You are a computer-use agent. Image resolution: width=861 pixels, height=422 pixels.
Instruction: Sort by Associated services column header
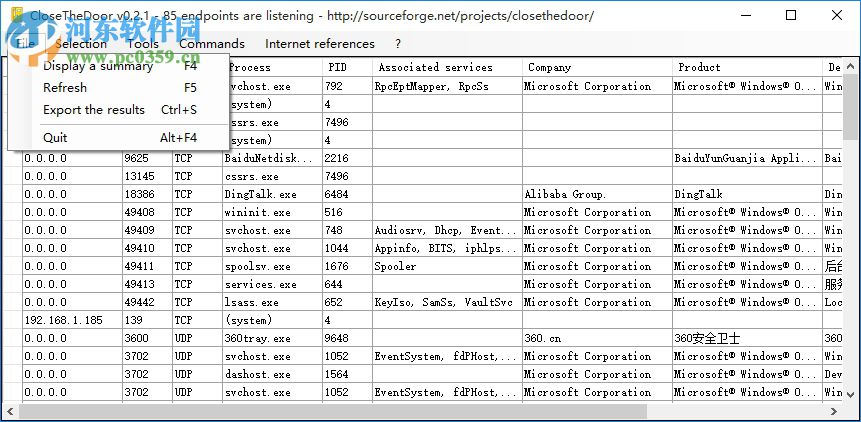448,67
